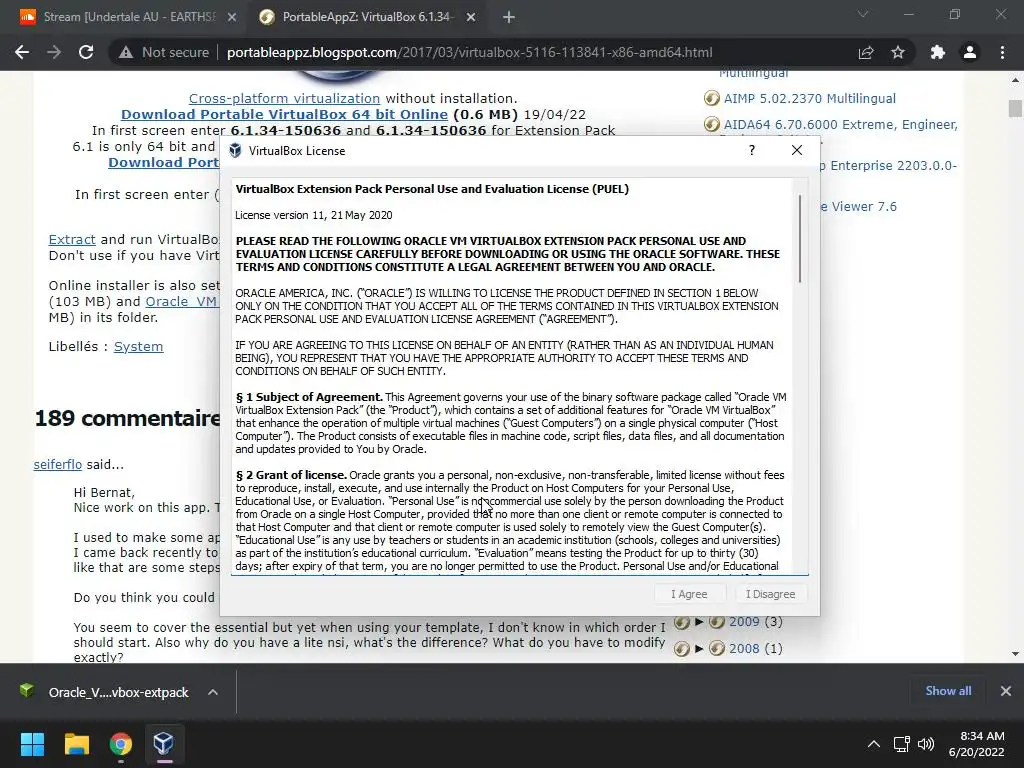The height and width of the screenshot is (768, 1024).
Task: Open Chrome from the taskbar
Action: pos(121,744)
